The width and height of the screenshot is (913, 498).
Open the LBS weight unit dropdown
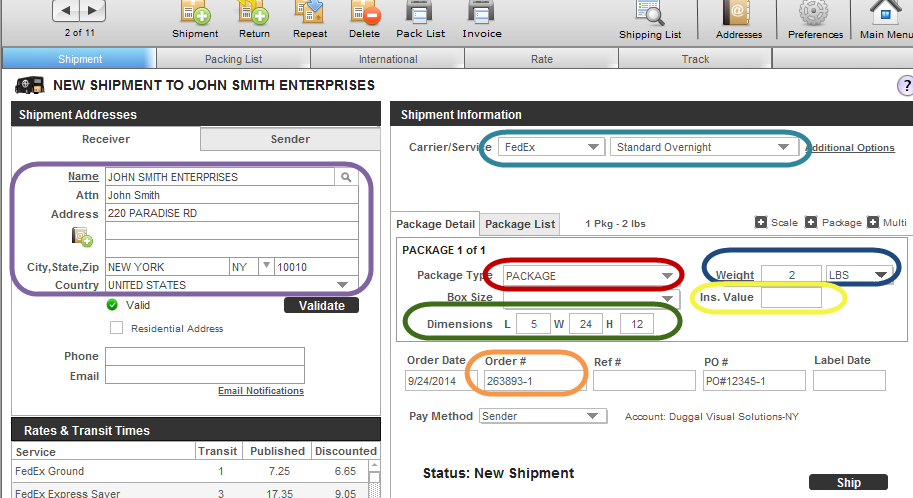tap(859, 274)
